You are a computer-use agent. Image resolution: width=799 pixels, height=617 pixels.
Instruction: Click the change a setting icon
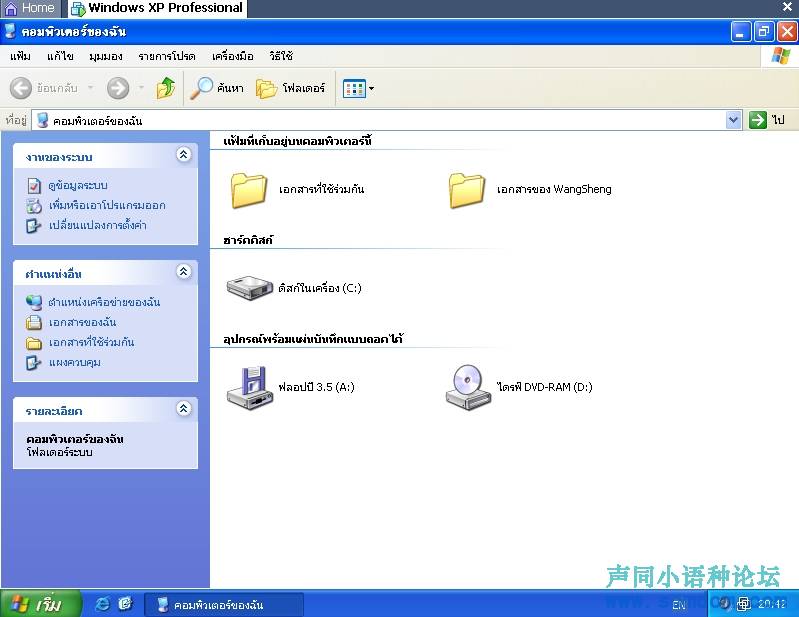(33, 225)
